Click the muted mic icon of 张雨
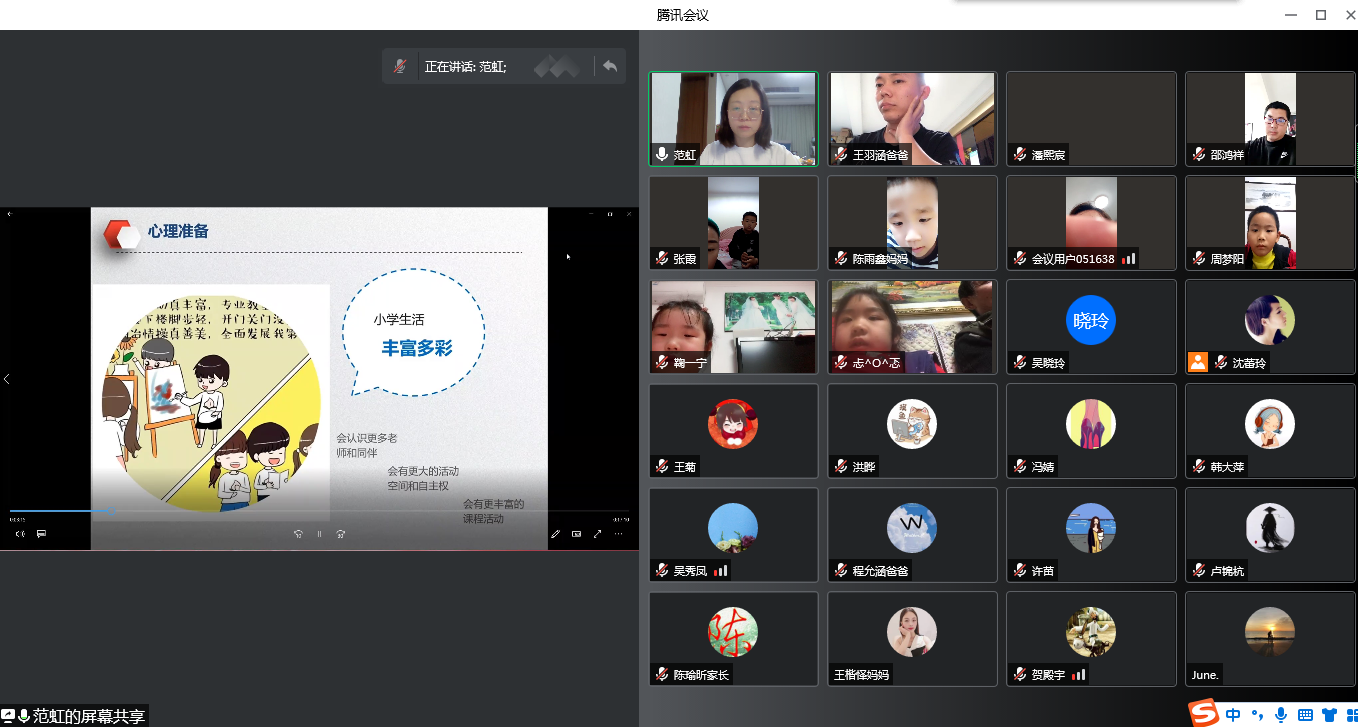Viewport: 1358px width, 727px height. [x=662, y=259]
